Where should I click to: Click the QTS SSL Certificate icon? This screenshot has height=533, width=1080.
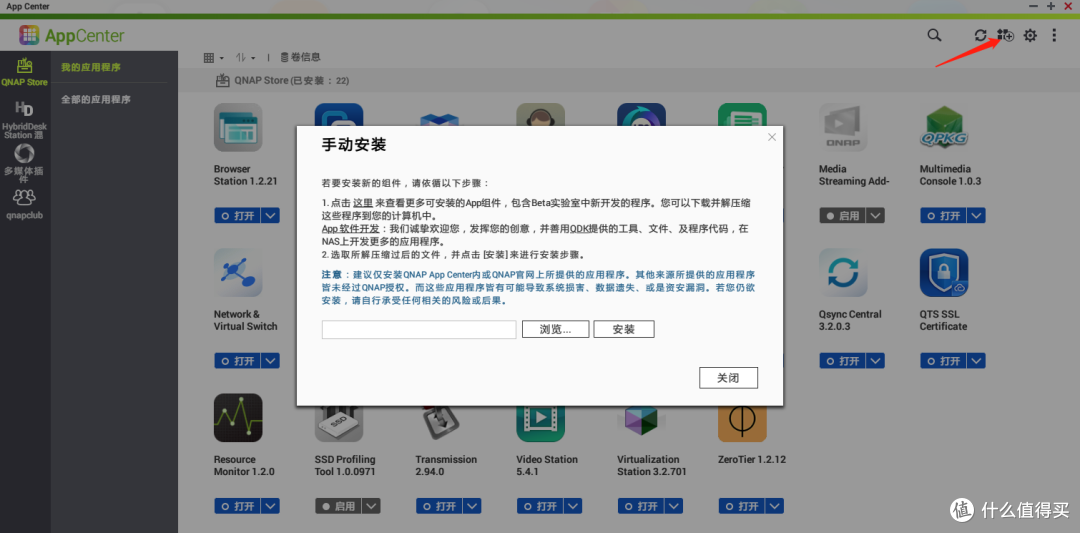(944, 273)
